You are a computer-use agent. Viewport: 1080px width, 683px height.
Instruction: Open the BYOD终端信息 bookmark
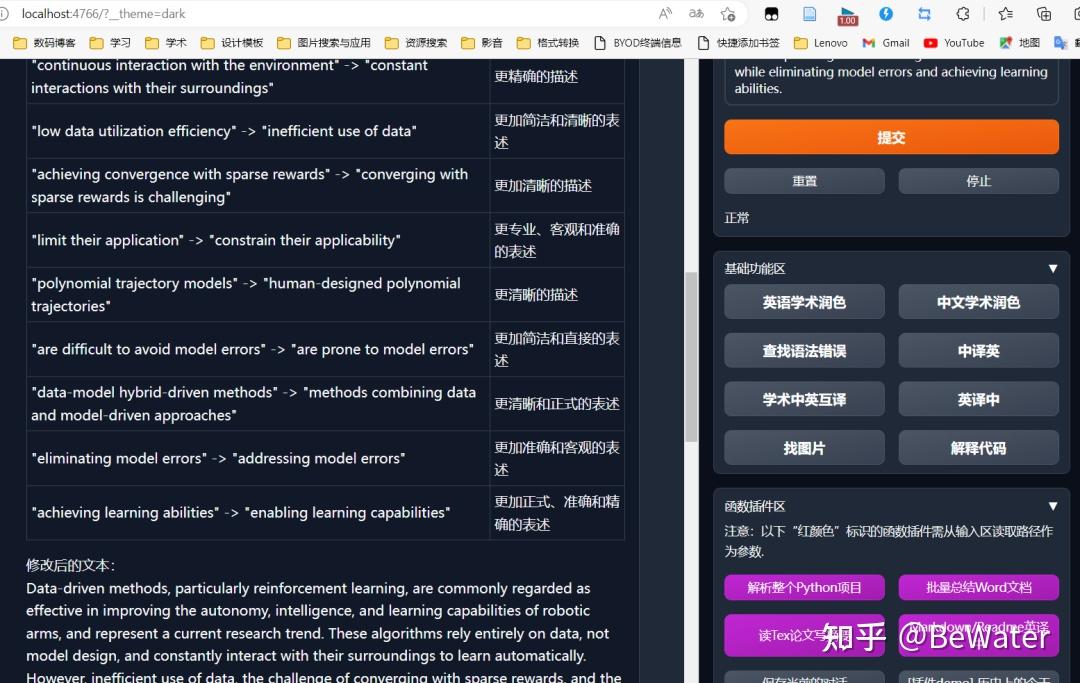[638, 43]
